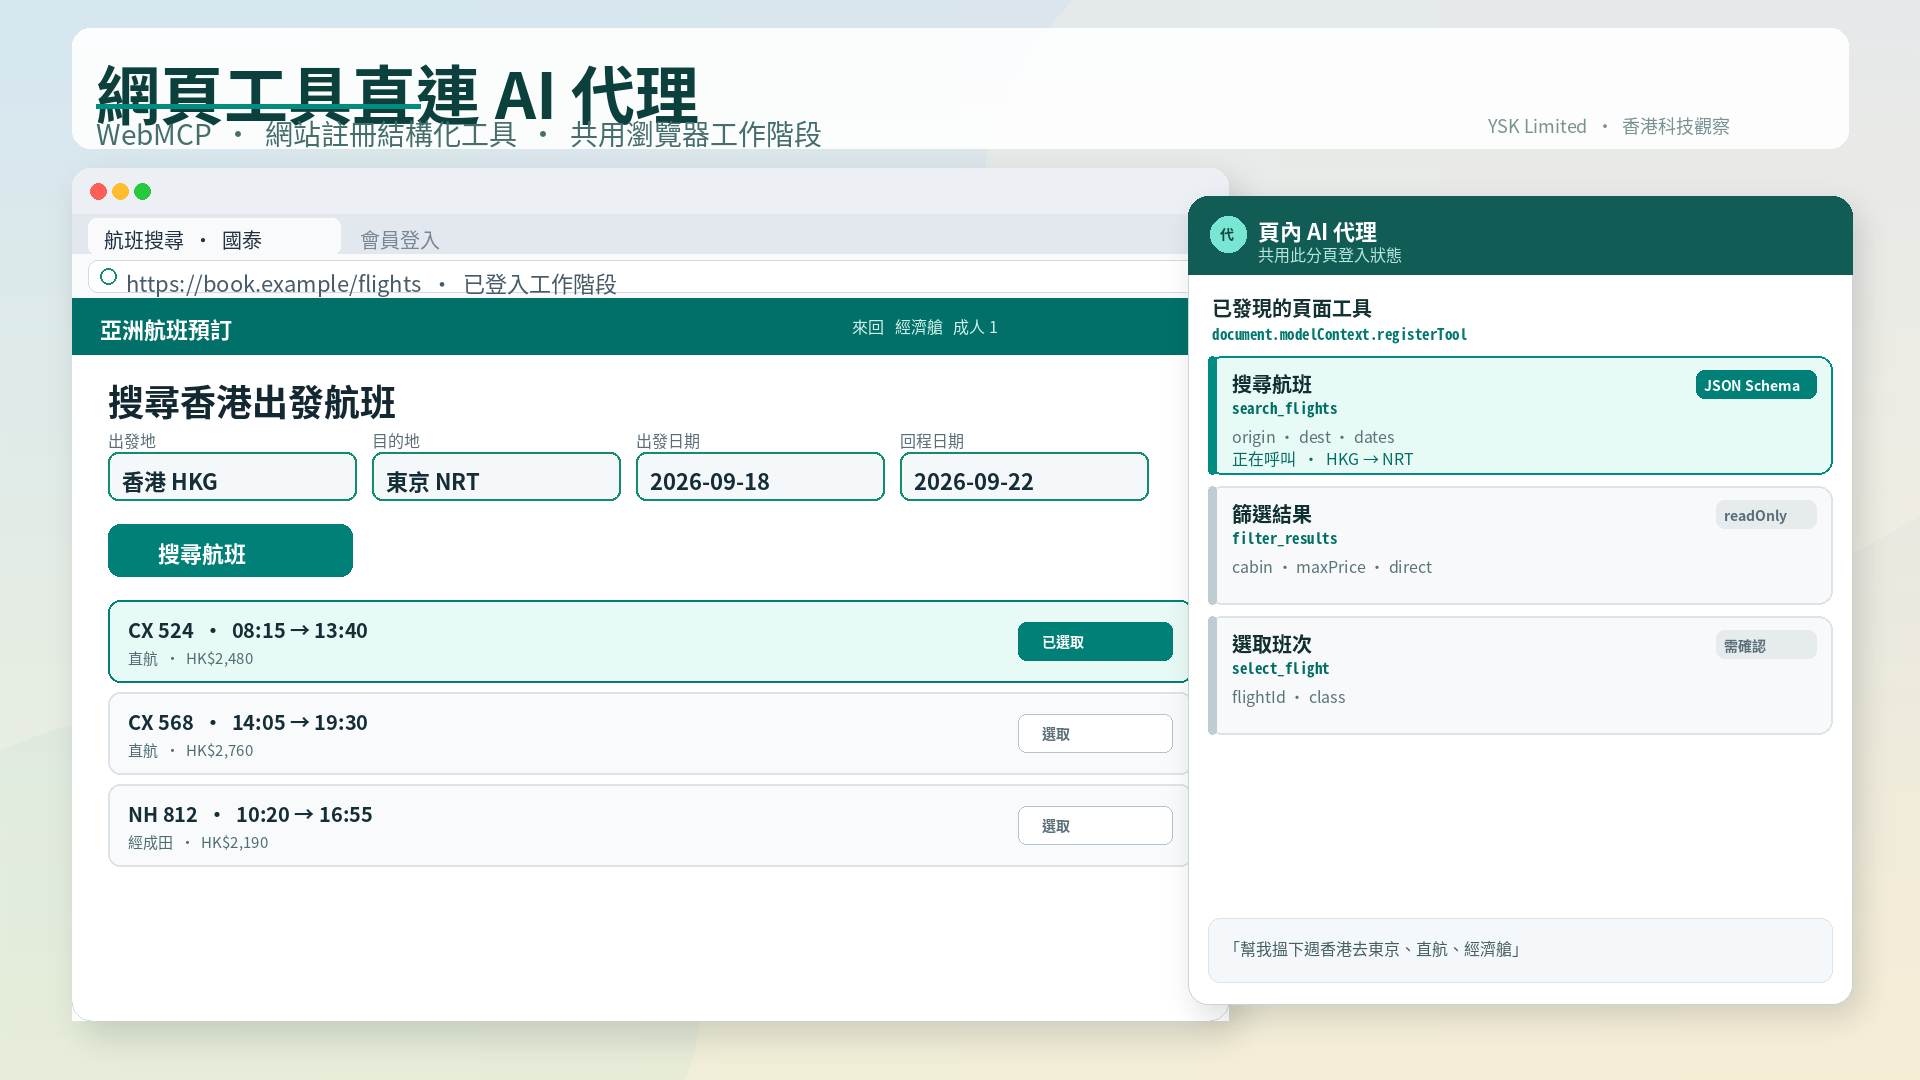Viewport: 1920px width, 1080px height.
Task: Click price HK$2,480
Action: click(220, 659)
